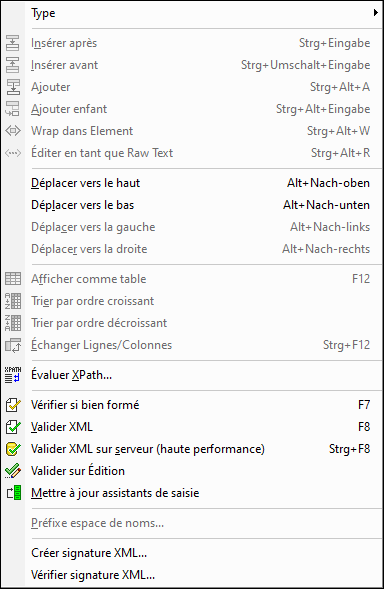Click the Mettre à jour assistants icon
Screen dimensions: 384x589
[14, 493]
